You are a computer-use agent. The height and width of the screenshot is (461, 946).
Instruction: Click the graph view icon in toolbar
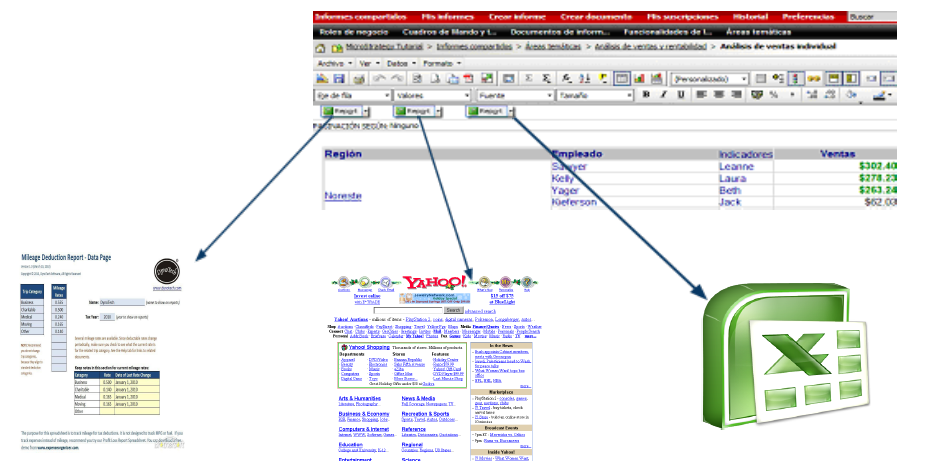coord(638,79)
